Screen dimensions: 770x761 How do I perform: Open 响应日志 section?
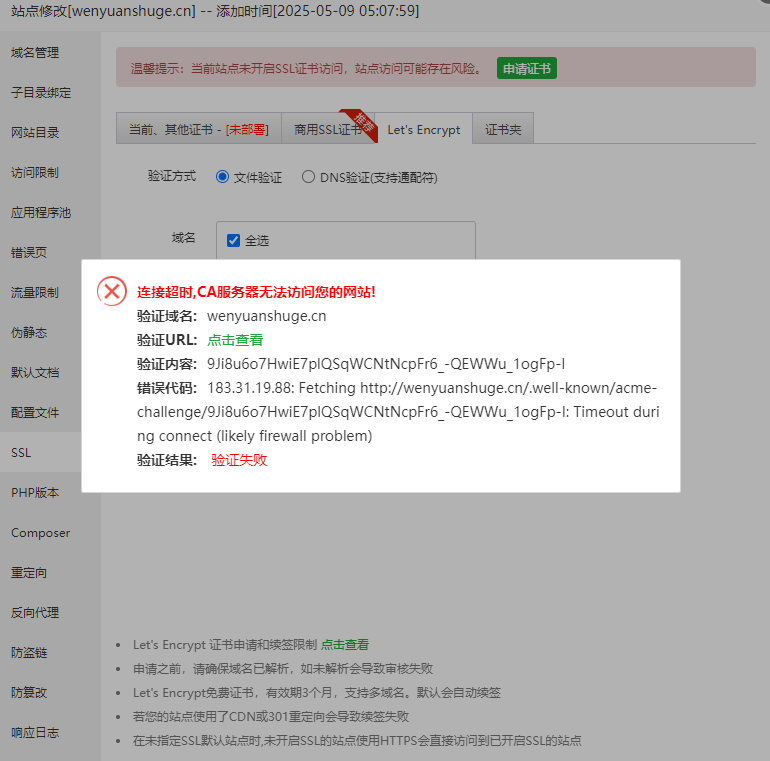[x=35, y=733]
